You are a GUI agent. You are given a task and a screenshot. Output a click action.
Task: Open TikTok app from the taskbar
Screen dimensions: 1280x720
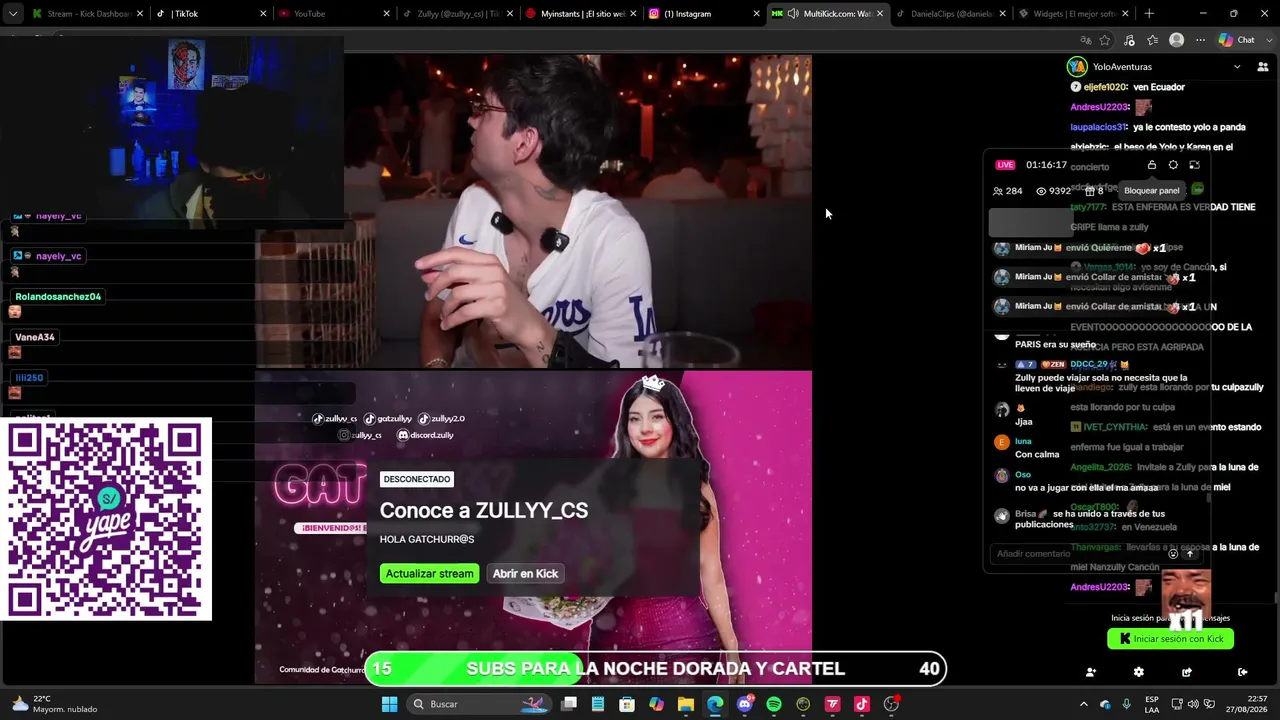(862, 704)
